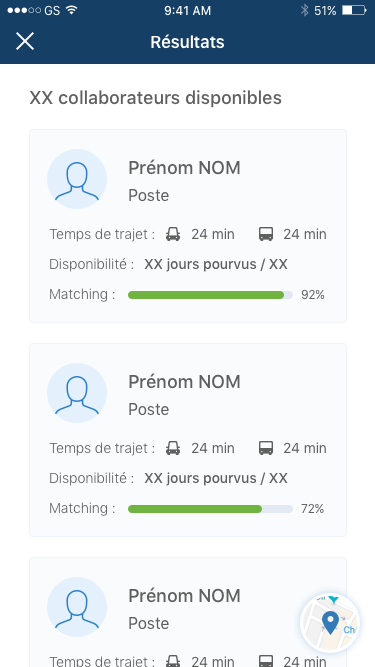Tap the Wi-Fi icon in status bar
Screen dimensions: 375x667
[x=72, y=10]
